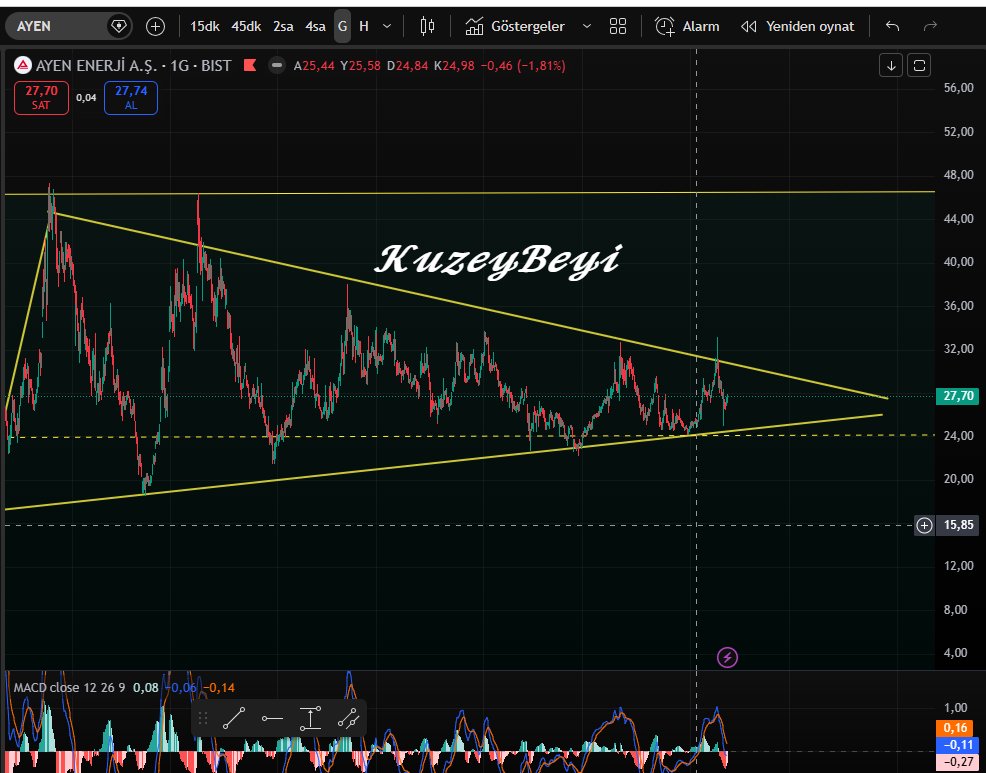Click the 27,70 SAT sell button
The image size is (986, 773).
(40, 97)
